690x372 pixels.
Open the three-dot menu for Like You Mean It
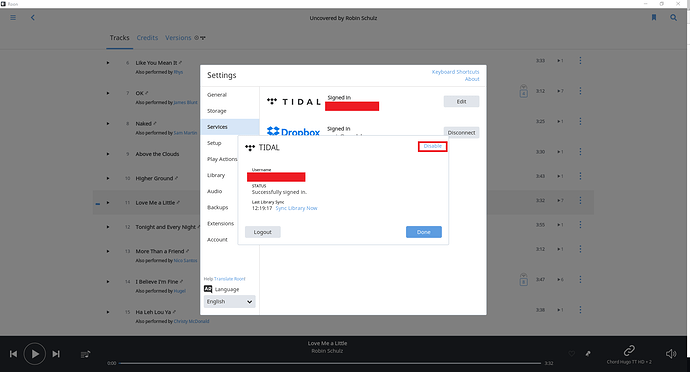pos(580,60)
